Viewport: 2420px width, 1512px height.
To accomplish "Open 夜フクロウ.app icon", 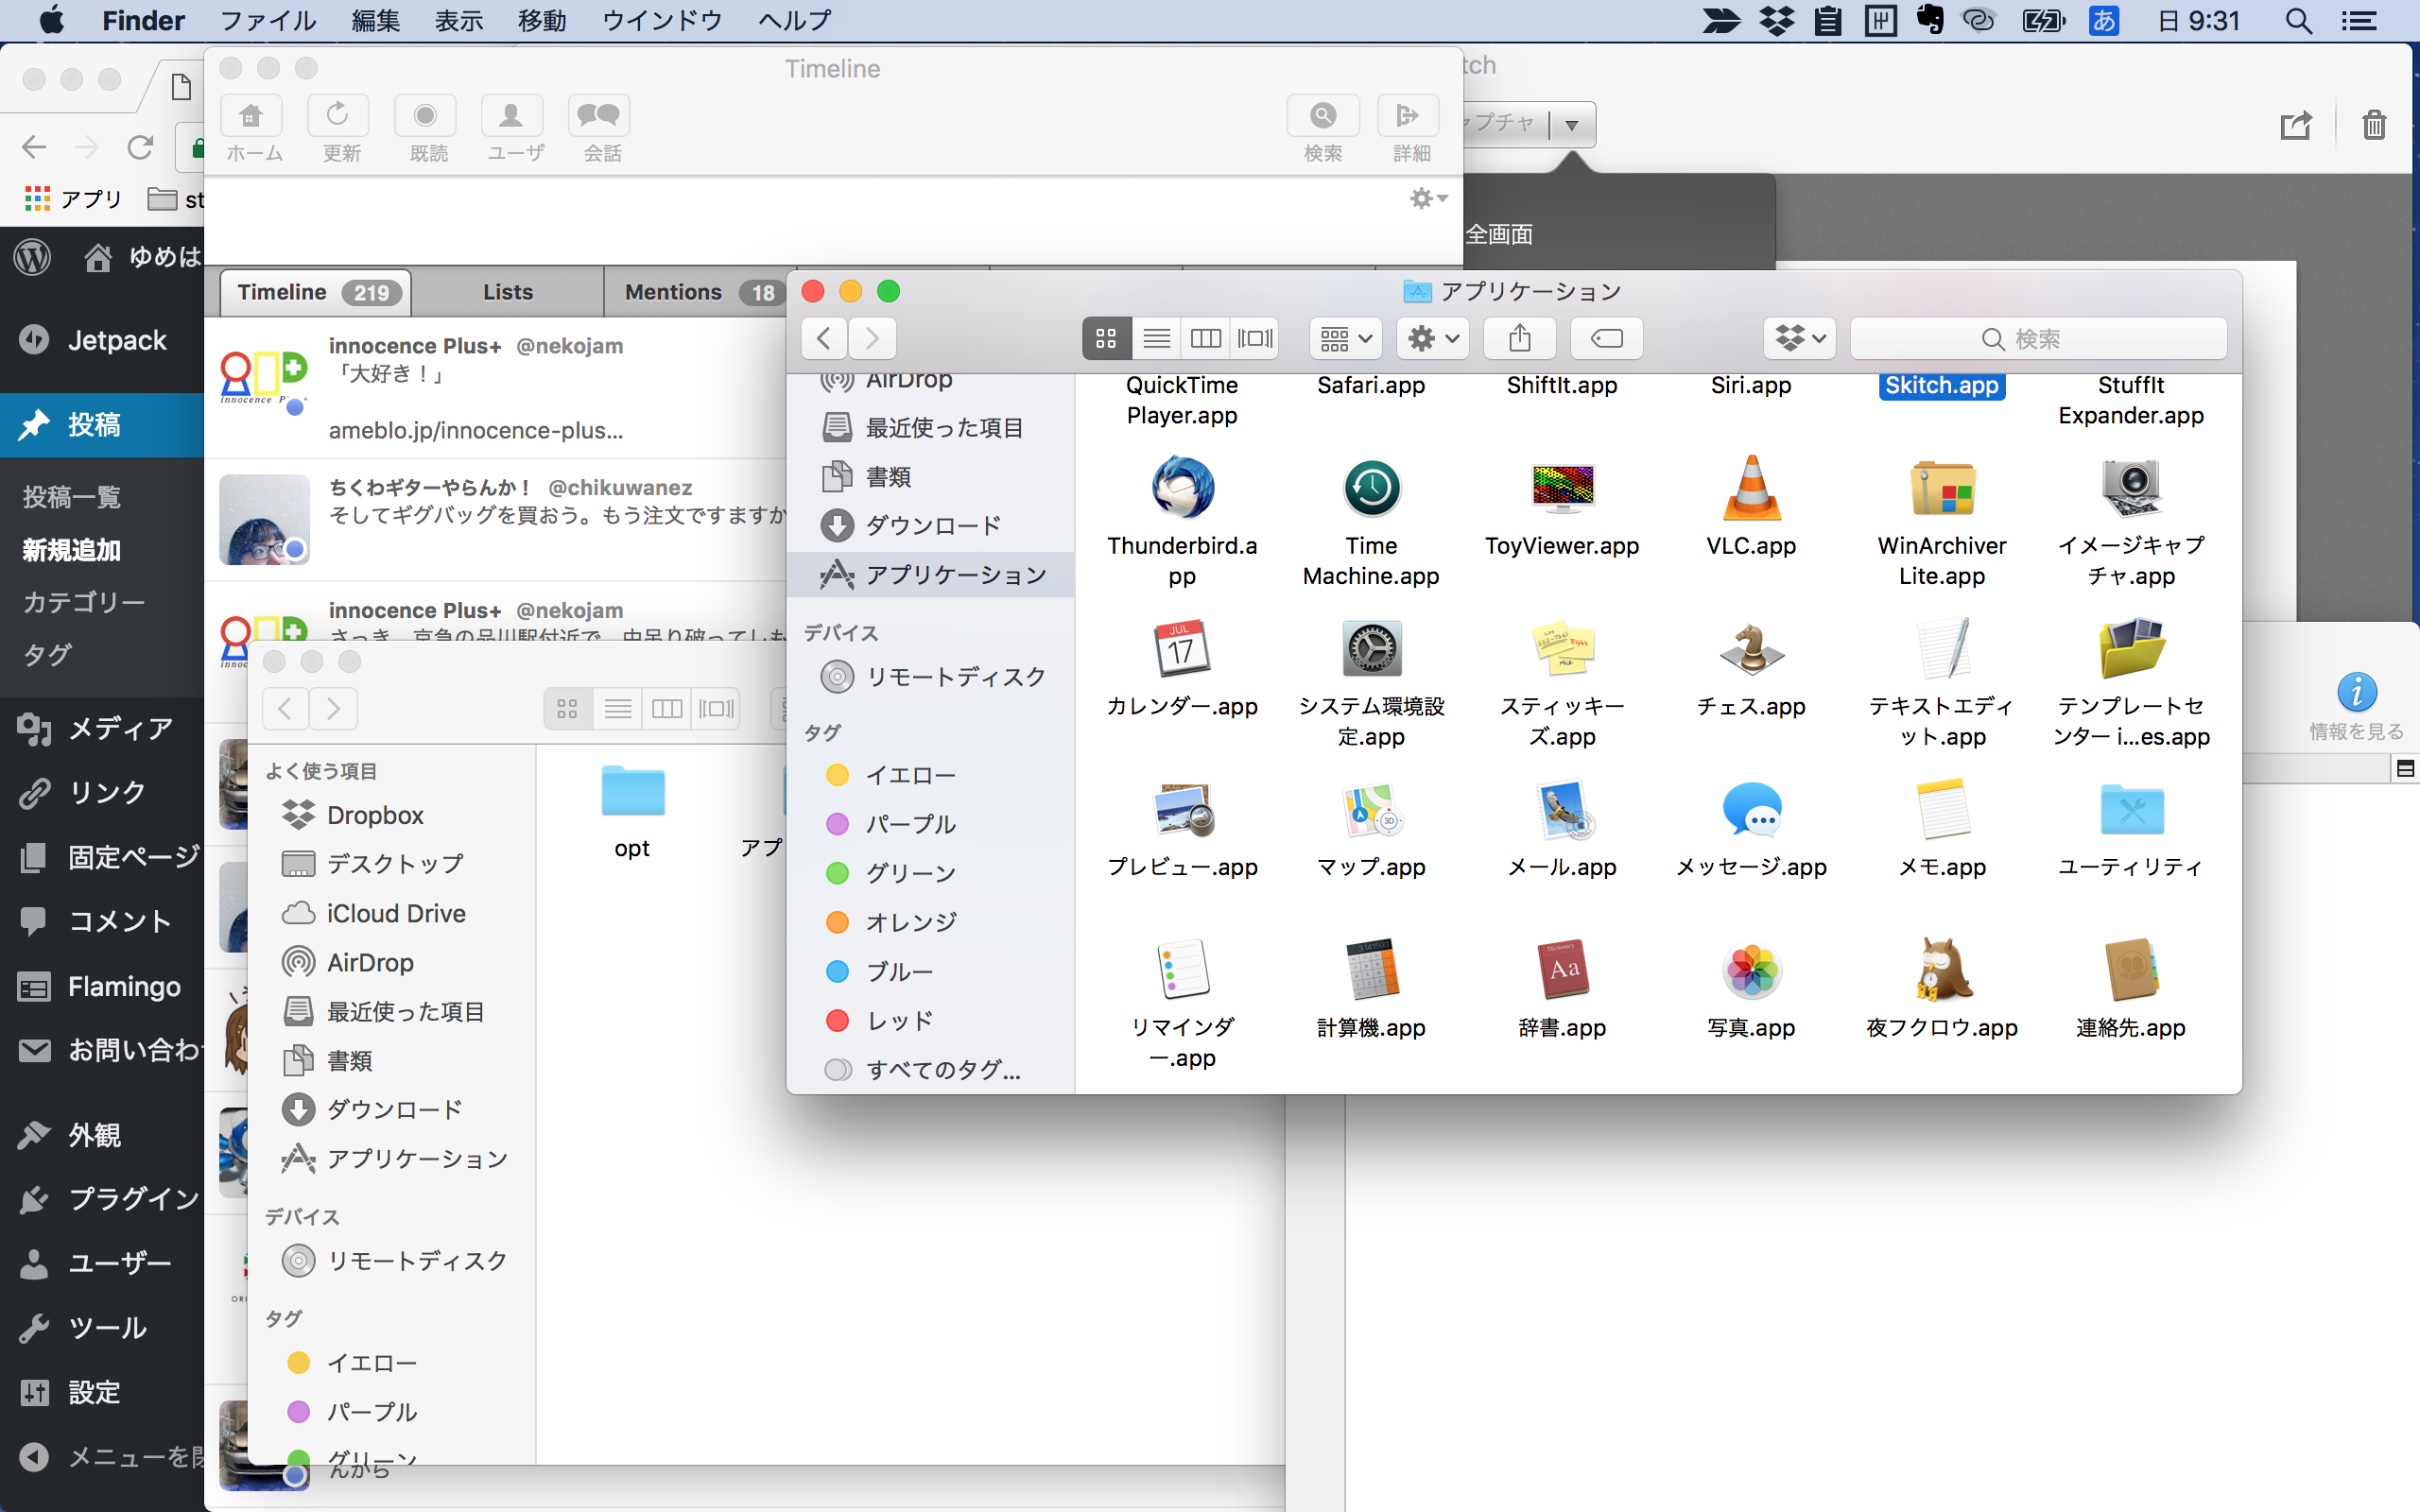I will pyautogui.click(x=1942, y=970).
